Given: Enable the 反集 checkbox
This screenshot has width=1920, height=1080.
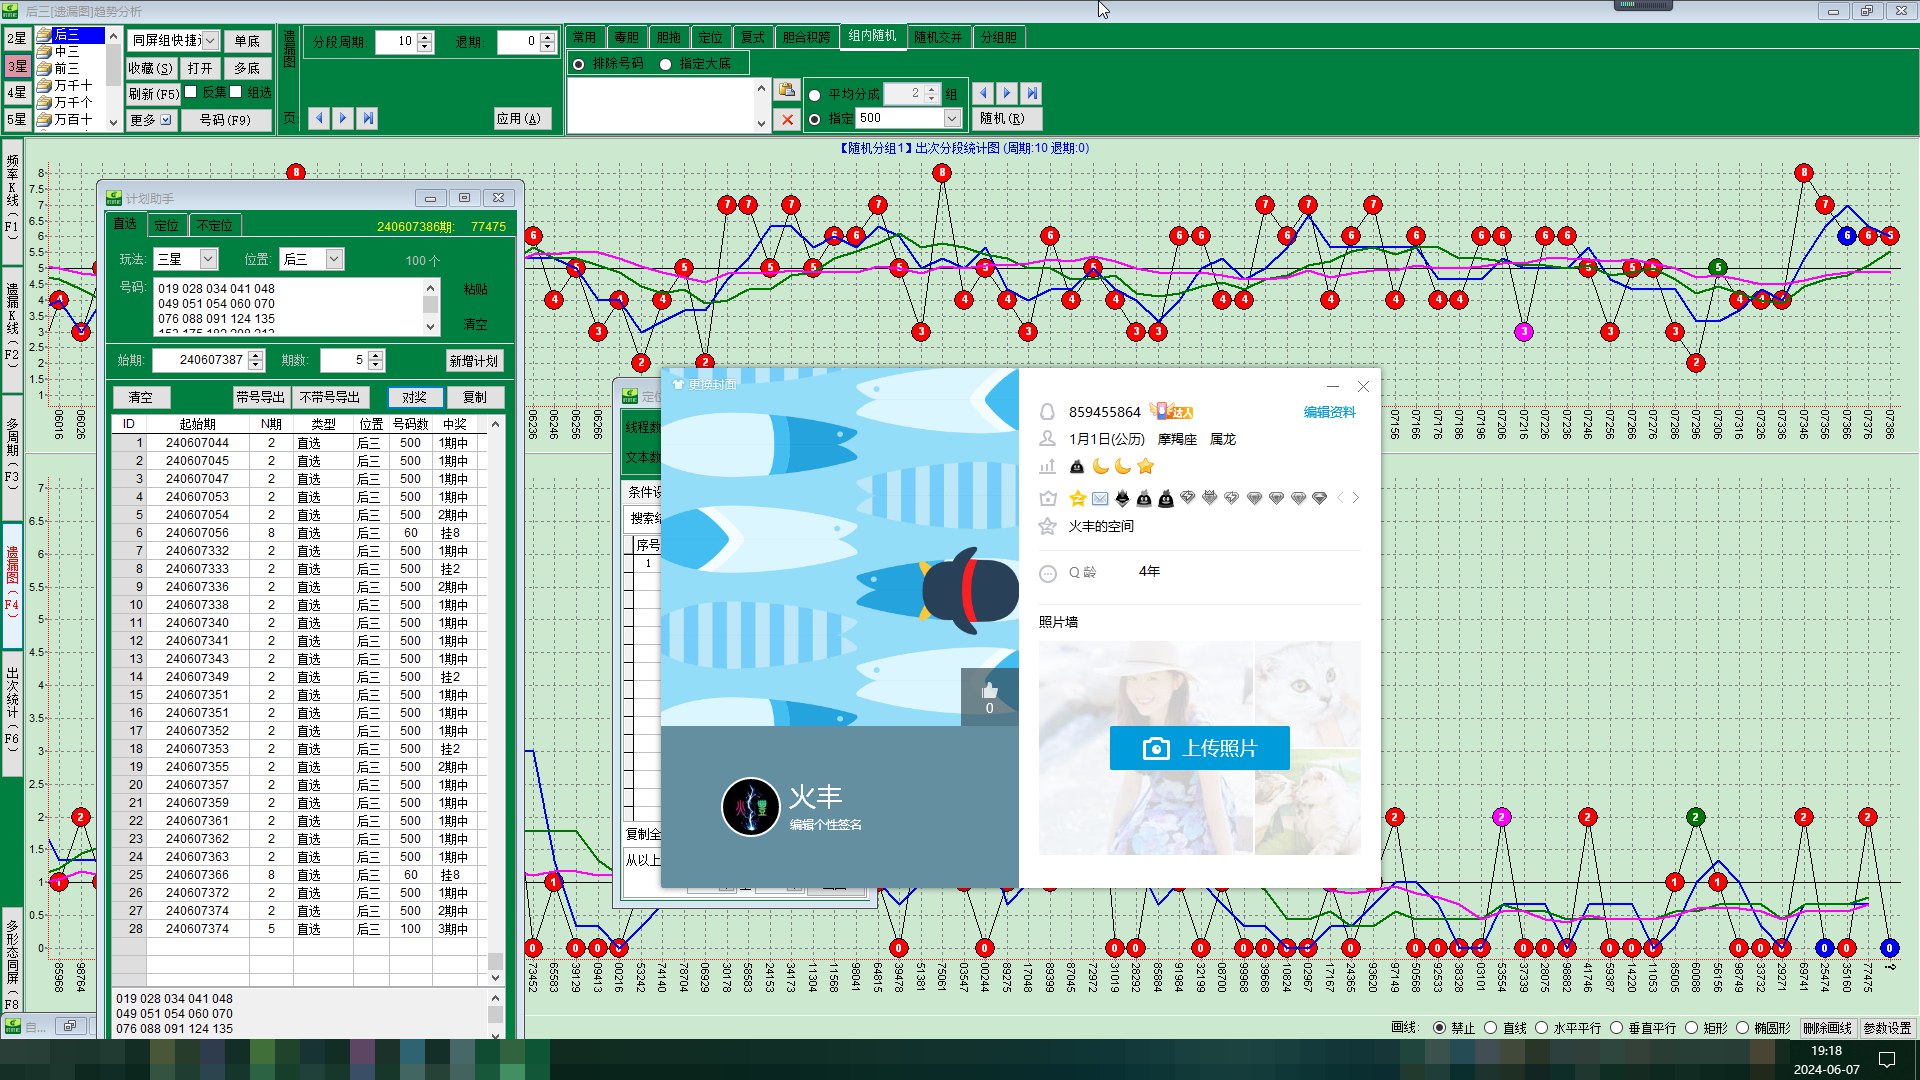Looking at the screenshot, I should [190, 92].
